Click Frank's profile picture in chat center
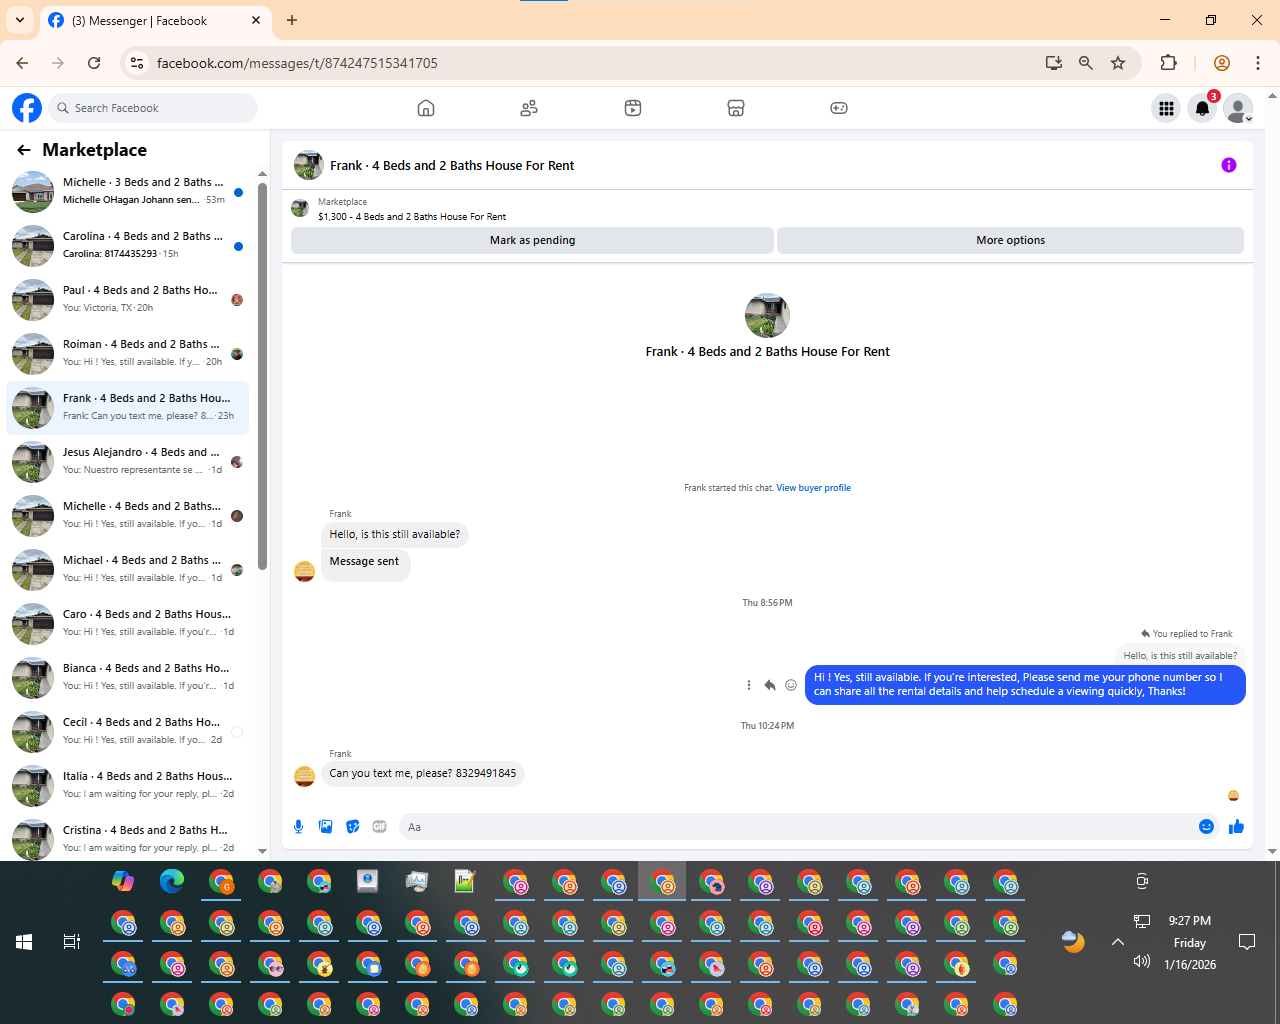This screenshot has height=1024, width=1280. [x=767, y=316]
